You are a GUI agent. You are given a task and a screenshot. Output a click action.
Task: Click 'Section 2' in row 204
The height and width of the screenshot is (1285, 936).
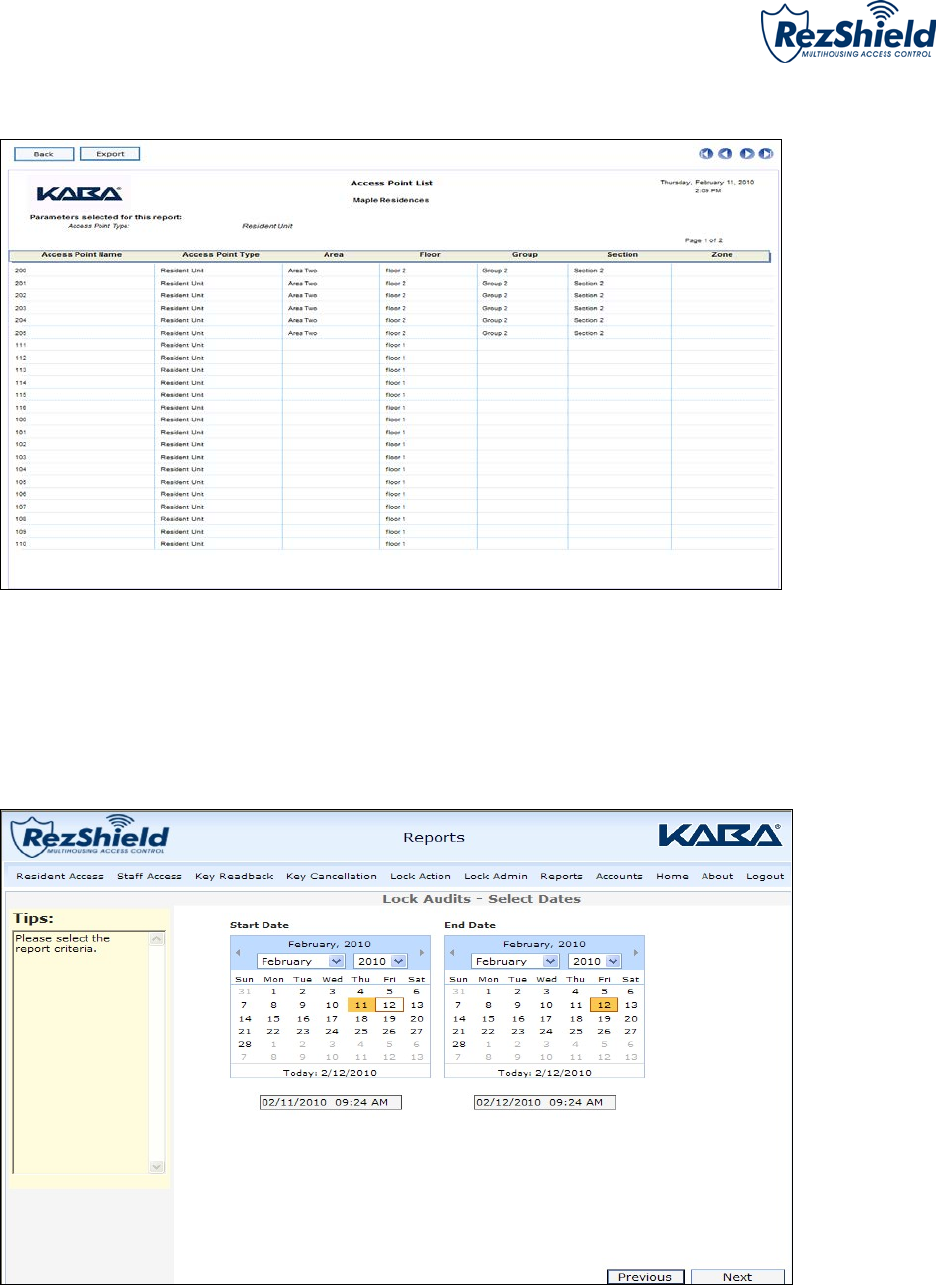(588, 320)
